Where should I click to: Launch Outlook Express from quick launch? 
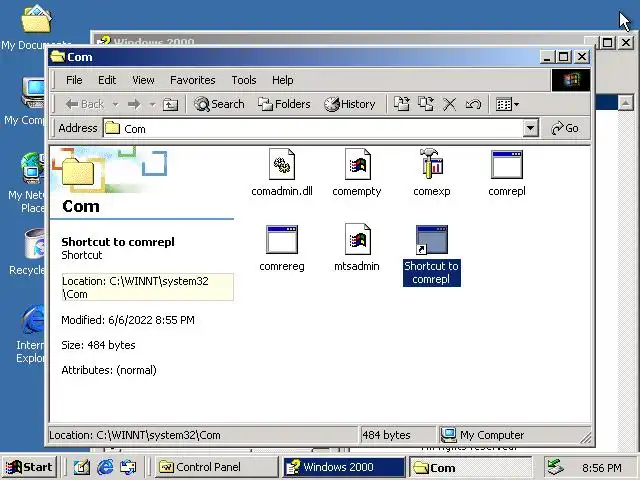click(x=128, y=467)
